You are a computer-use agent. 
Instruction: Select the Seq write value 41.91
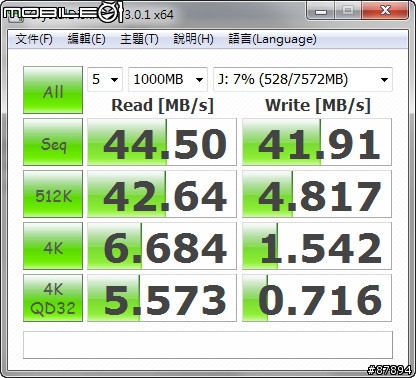tap(317, 142)
